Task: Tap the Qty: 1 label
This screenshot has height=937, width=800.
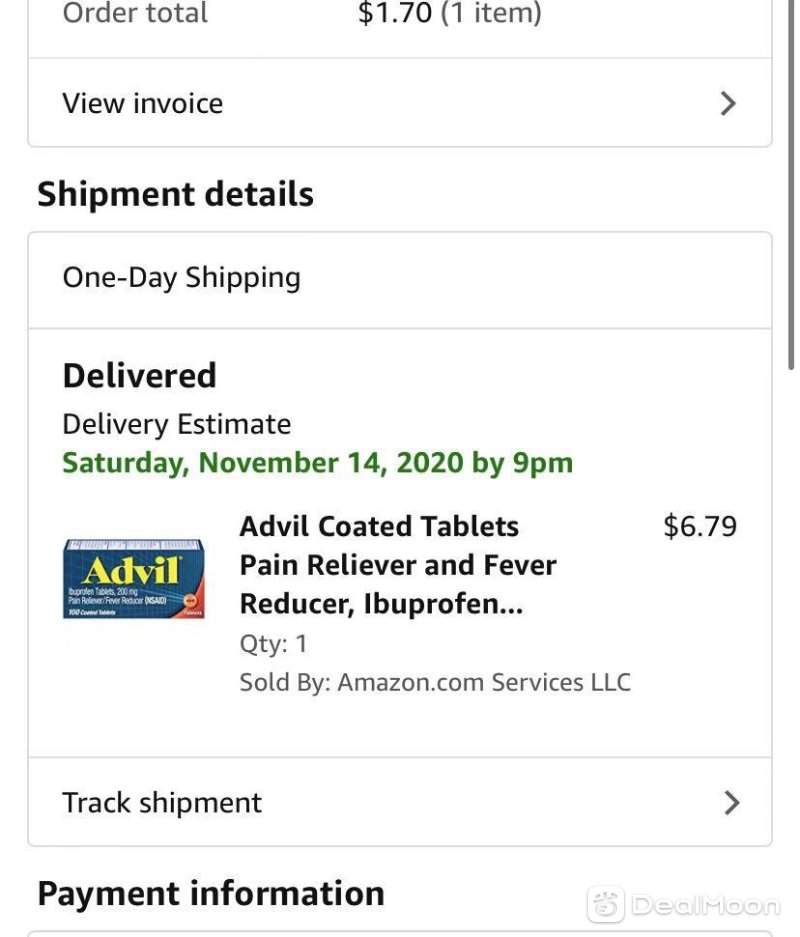Action: click(273, 644)
